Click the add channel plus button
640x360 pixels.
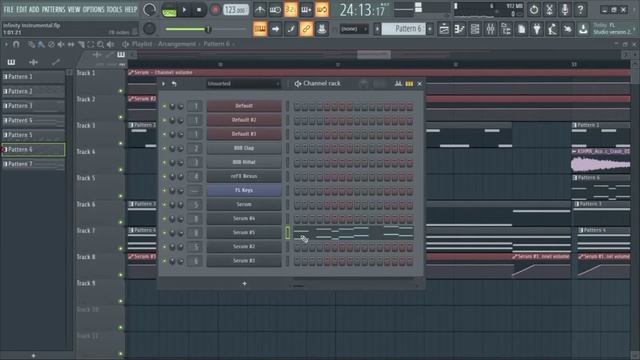coord(244,283)
